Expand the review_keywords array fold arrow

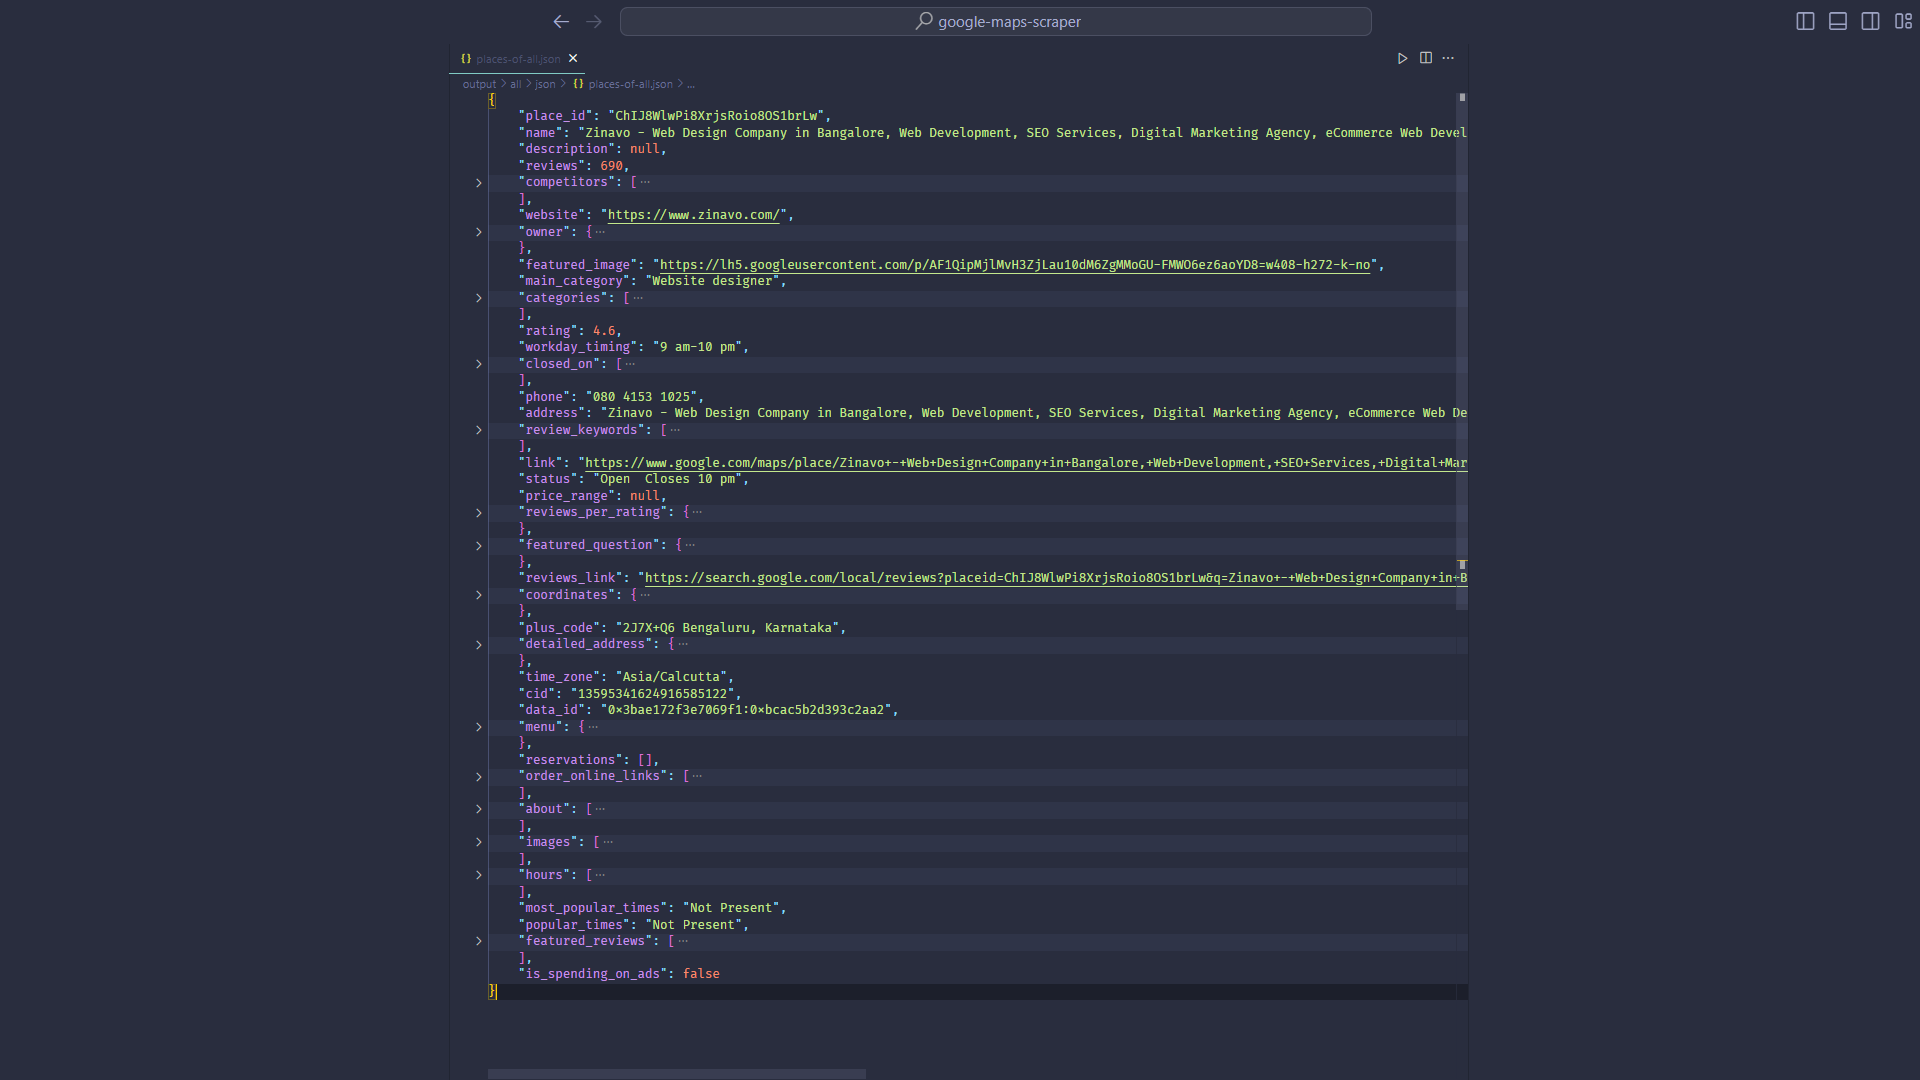coord(479,430)
